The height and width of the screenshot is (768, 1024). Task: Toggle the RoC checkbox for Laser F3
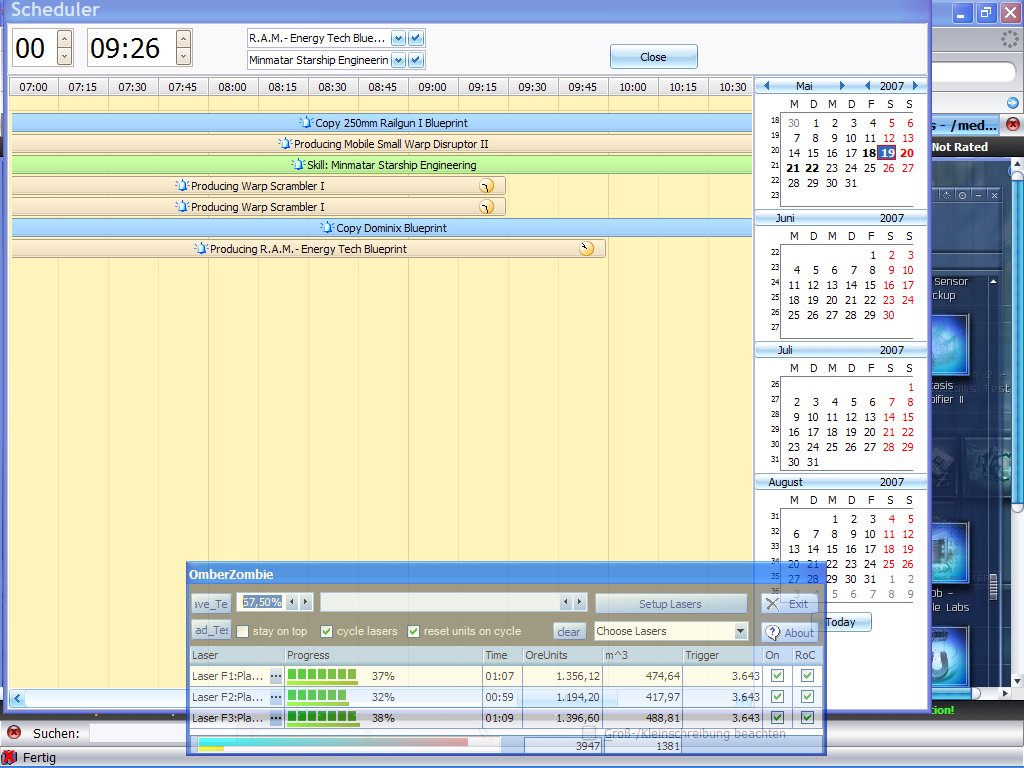(x=808, y=718)
